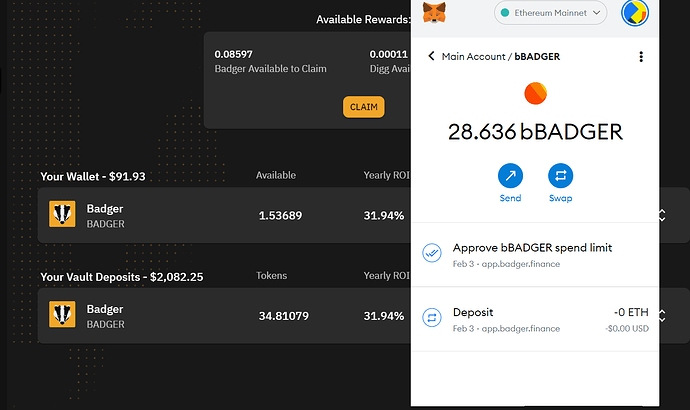
Task: Click the orange bBADGER token icon
Action: coord(536,94)
